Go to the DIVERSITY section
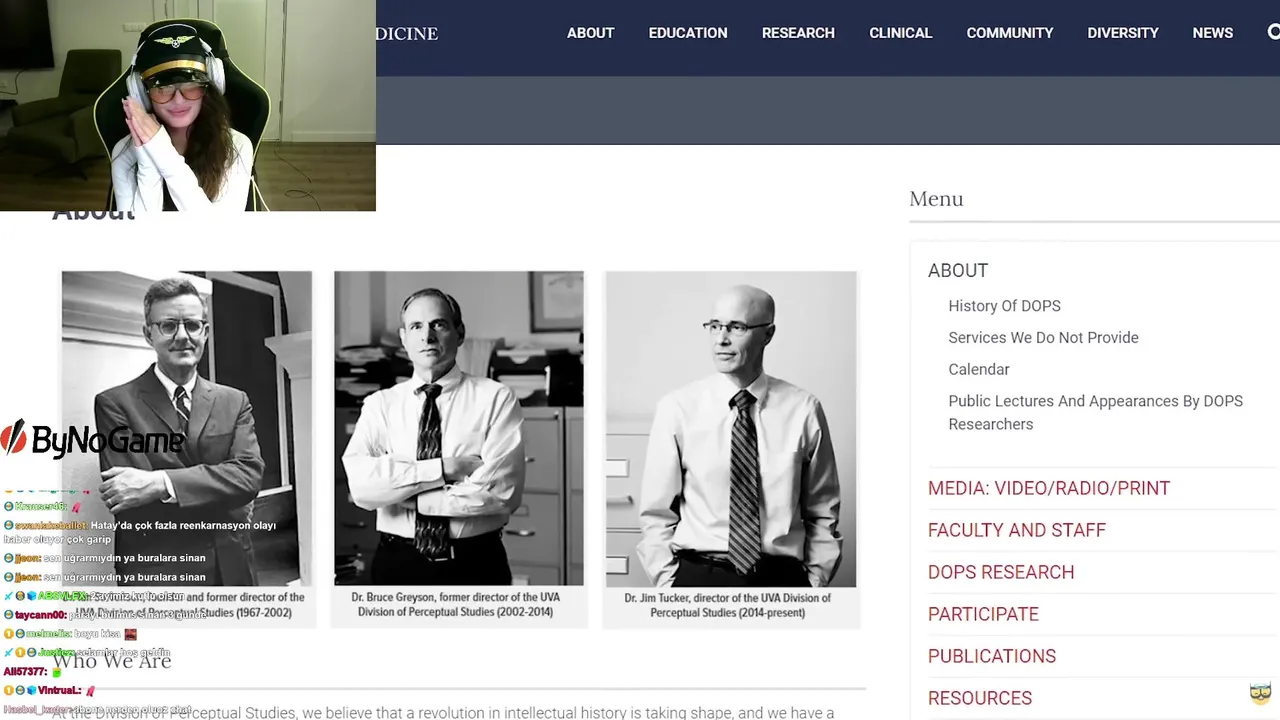 [x=1123, y=33]
